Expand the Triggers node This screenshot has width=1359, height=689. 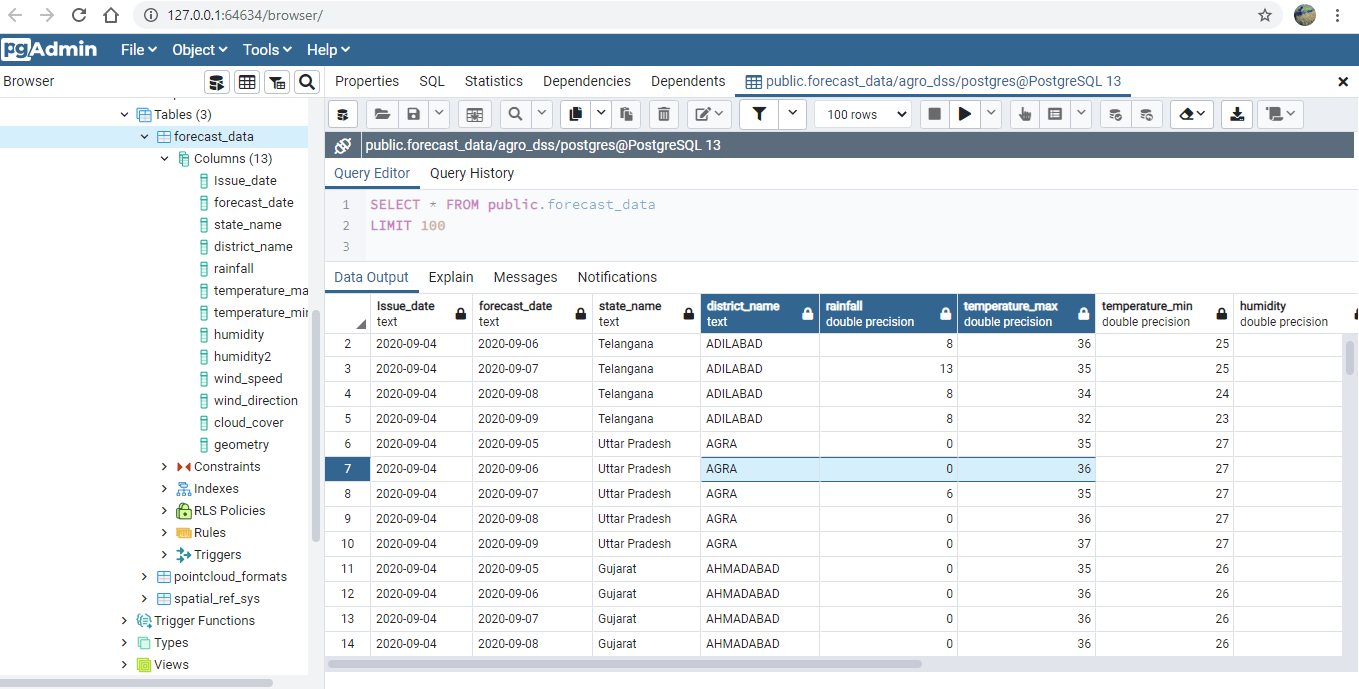pyautogui.click(x=164, y=554)
